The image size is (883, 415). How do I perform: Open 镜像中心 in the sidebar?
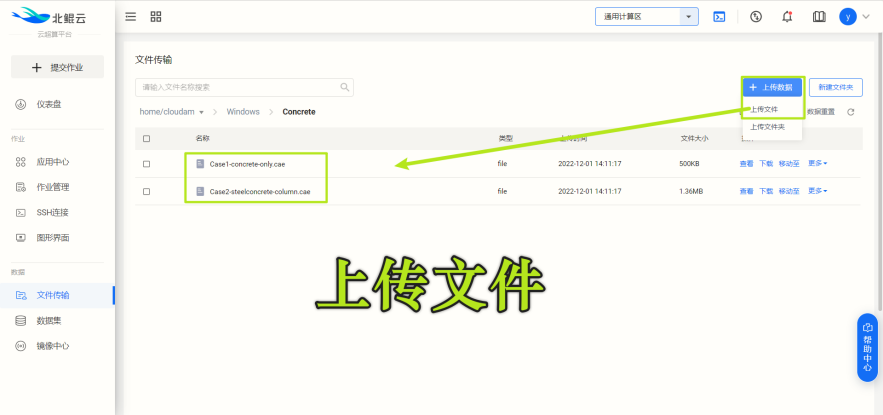(x=53, y=346)
